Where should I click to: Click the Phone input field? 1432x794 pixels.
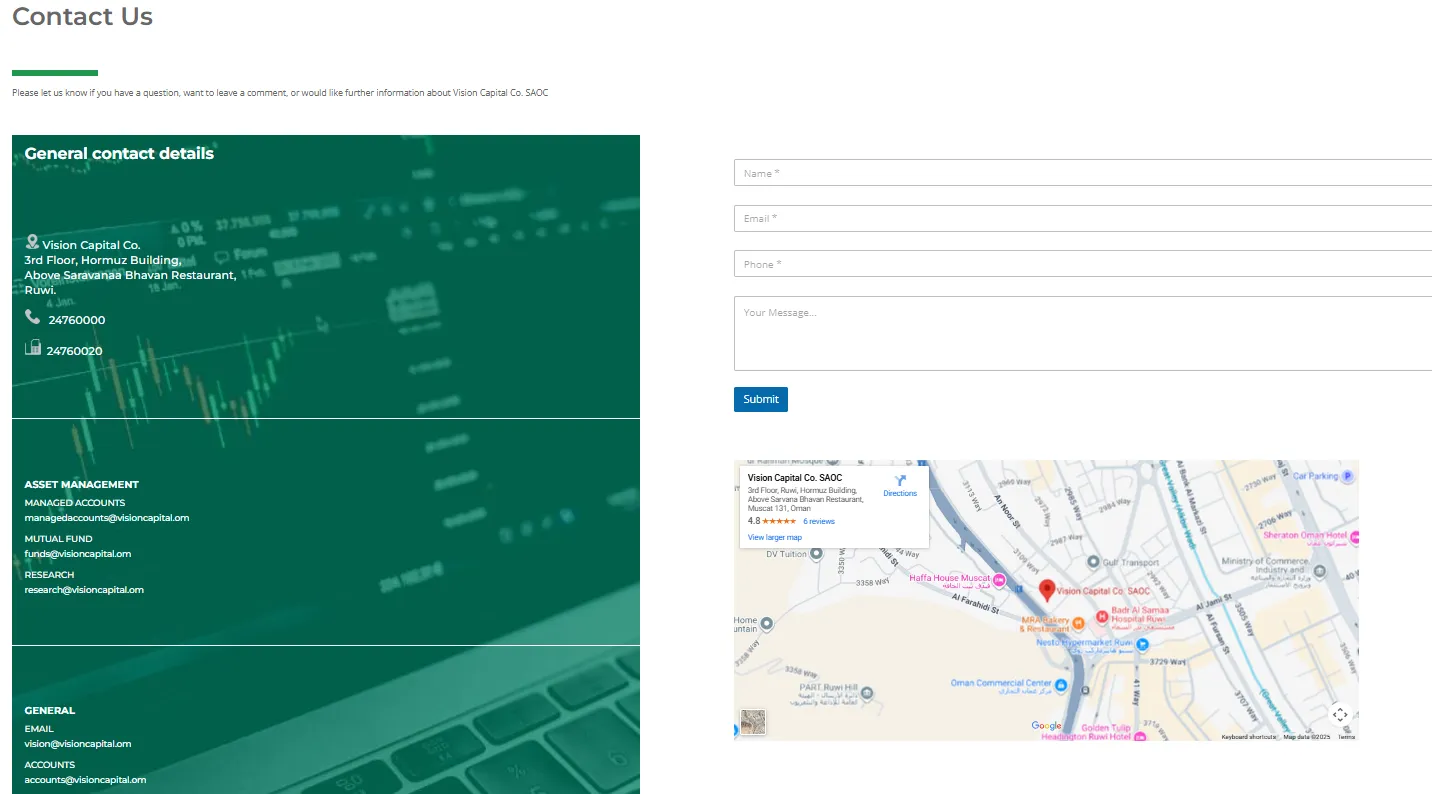click(x=1082, y=264)
